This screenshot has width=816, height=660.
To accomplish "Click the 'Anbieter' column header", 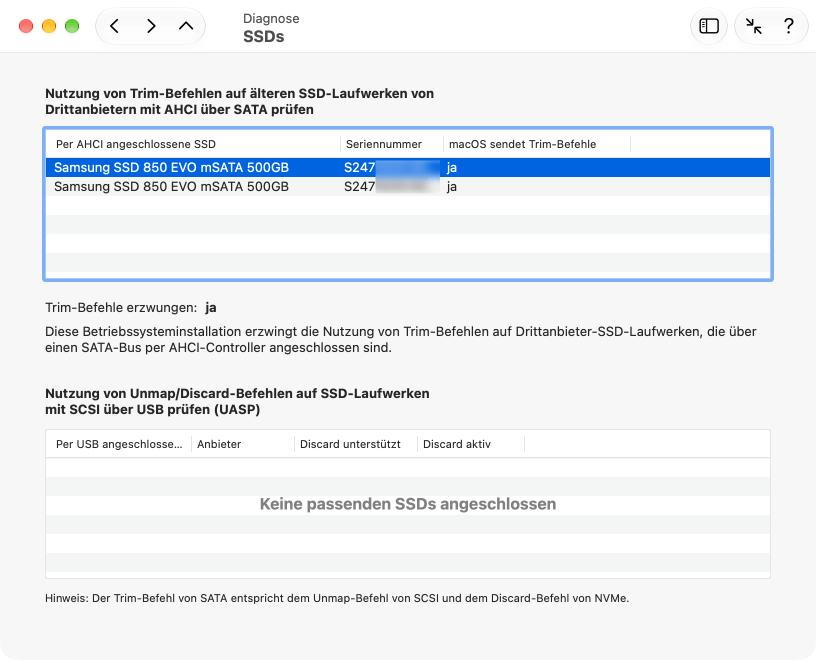I will (x=243, y=444).
